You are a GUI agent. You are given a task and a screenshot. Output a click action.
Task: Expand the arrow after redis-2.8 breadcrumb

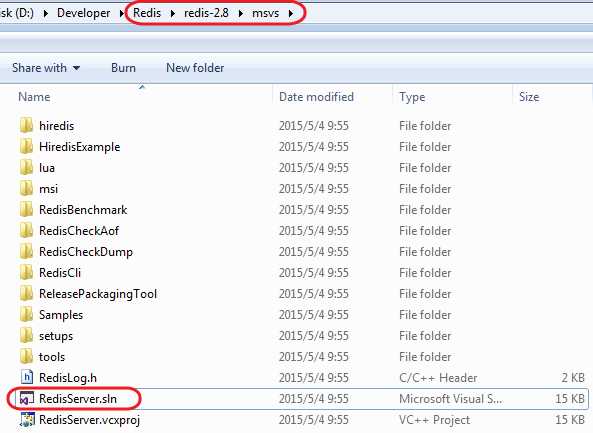[241, 14]
